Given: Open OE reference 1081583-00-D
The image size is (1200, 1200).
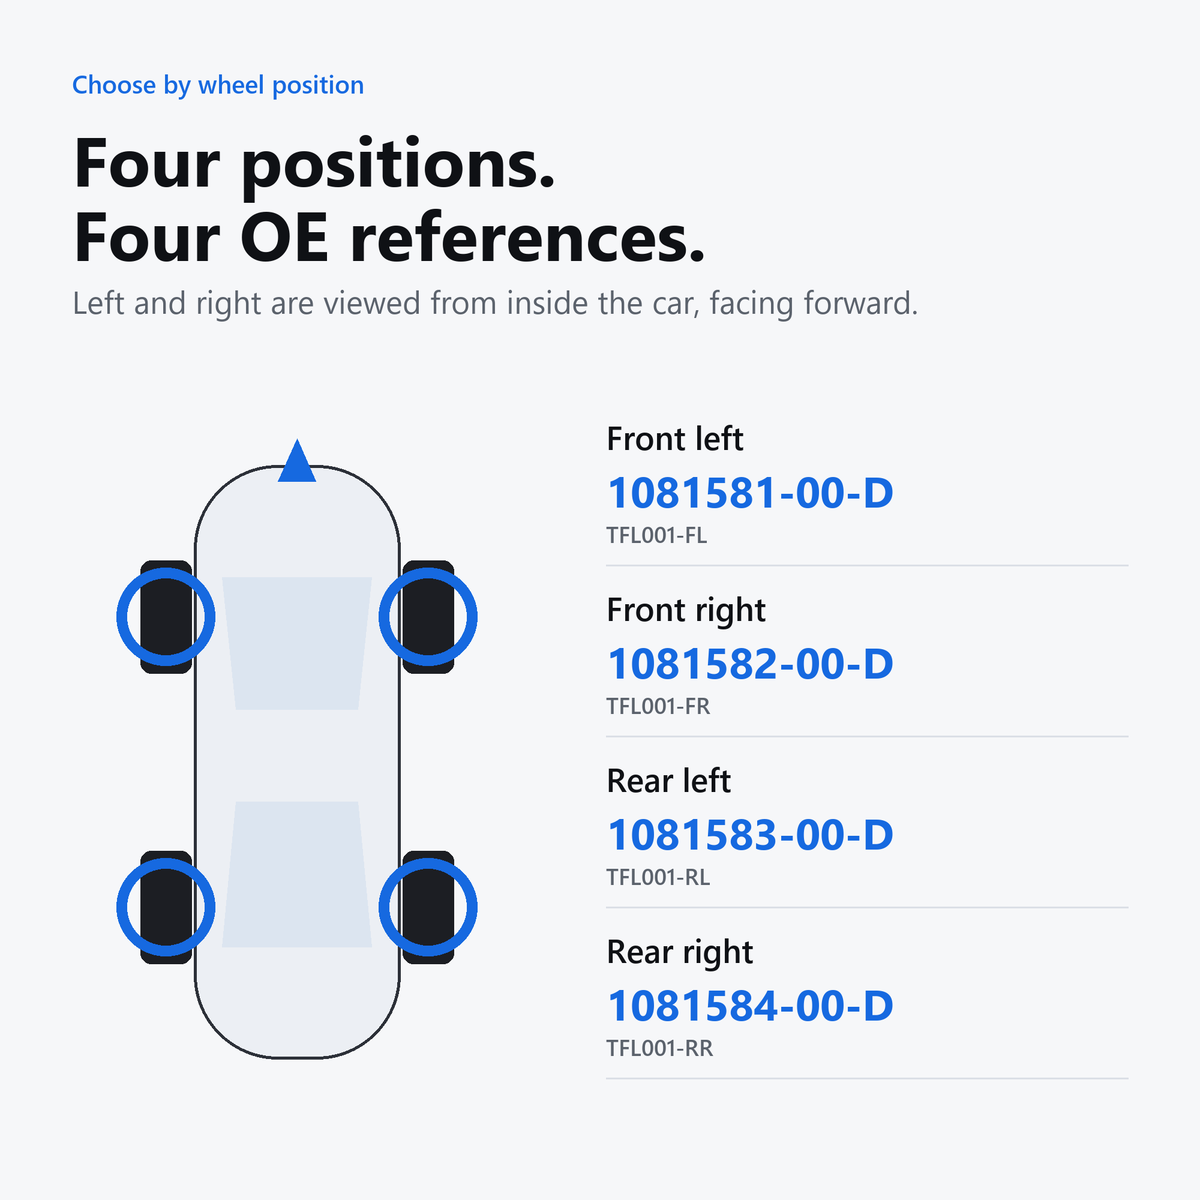Looking at the screenshot, I should [x=750, y=835].
